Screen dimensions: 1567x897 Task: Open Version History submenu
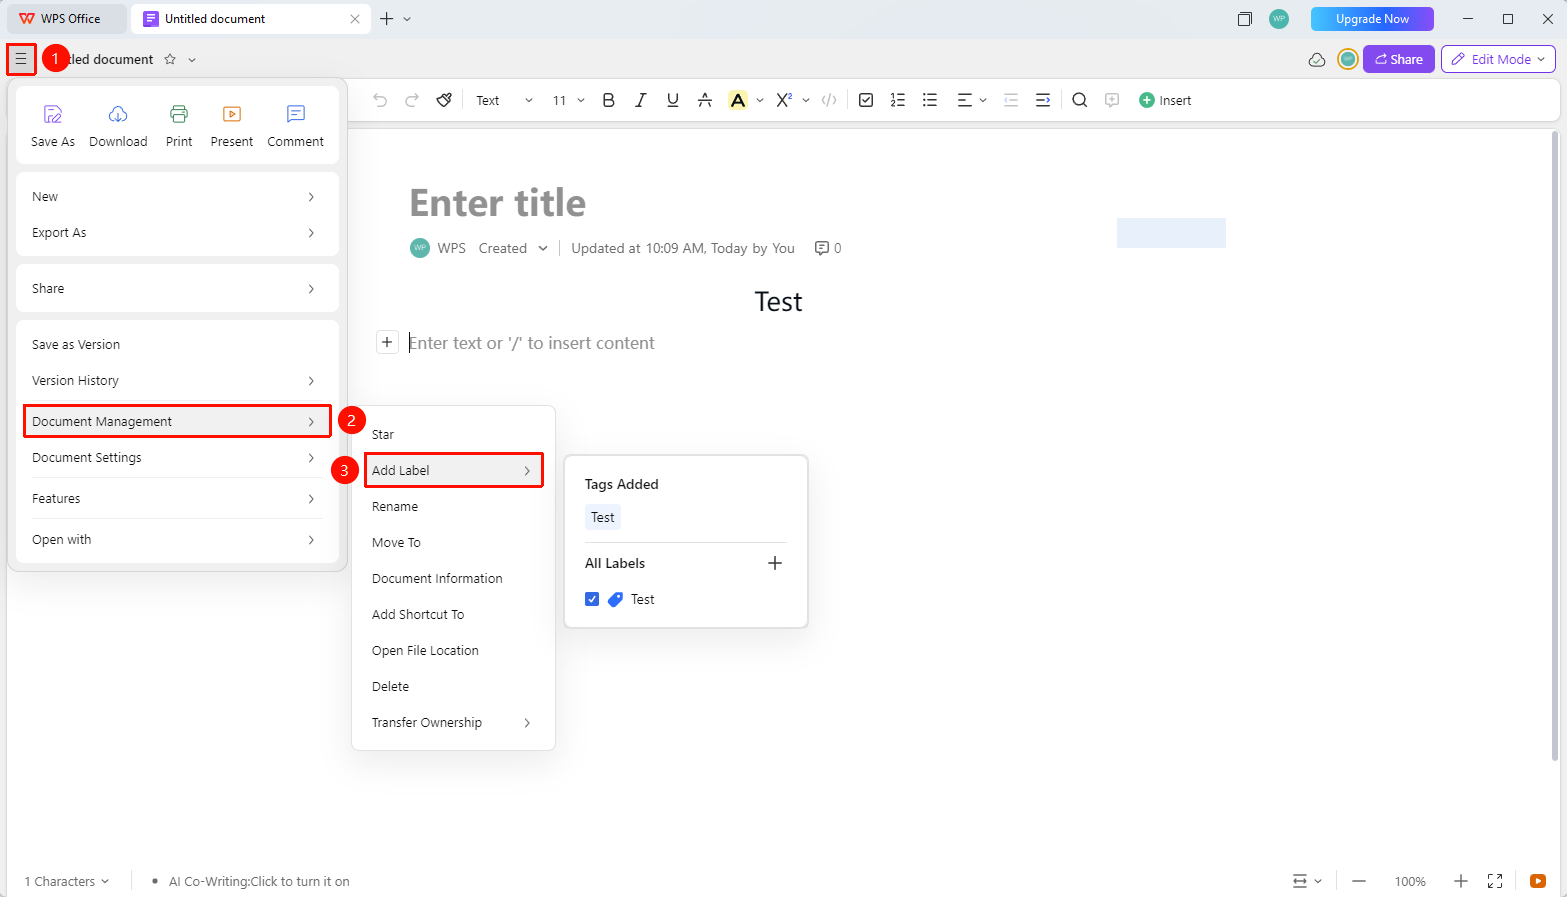177,380
